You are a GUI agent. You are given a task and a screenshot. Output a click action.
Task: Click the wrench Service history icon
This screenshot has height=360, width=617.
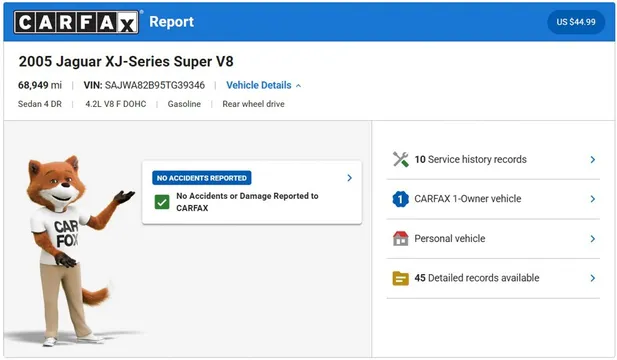(401, 159)
